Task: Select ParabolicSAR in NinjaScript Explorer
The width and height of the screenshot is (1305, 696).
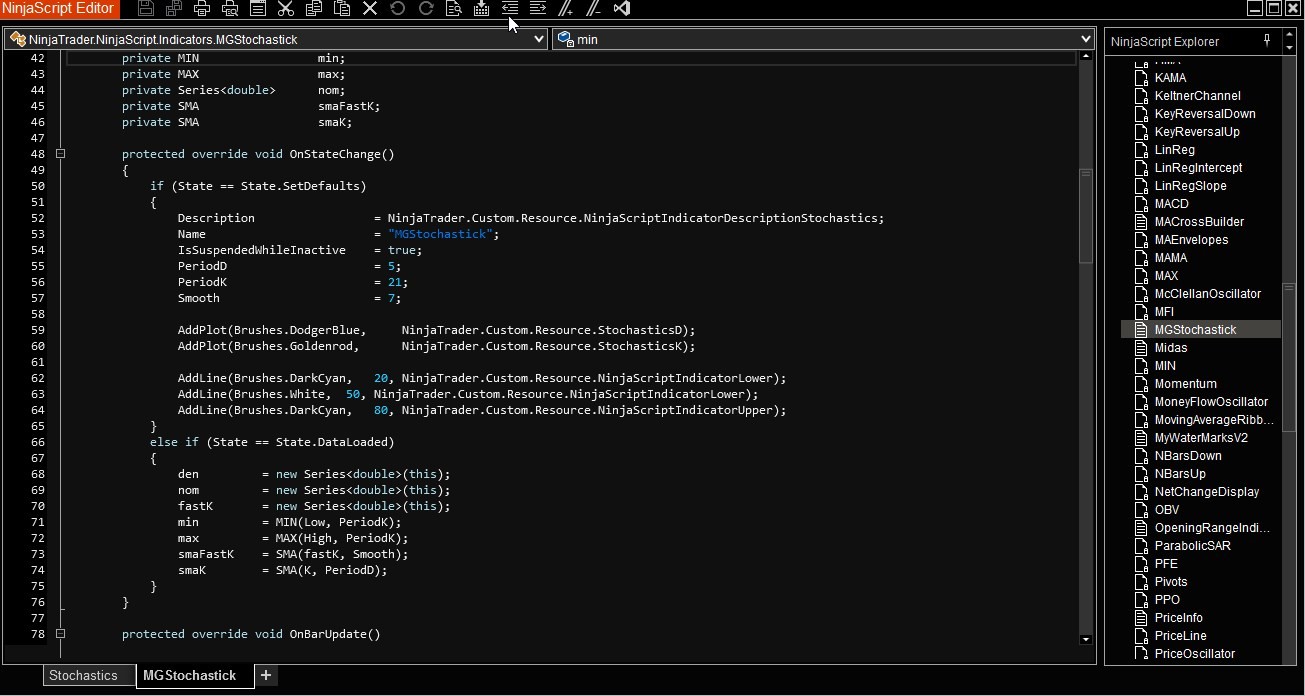Action: tap(1192, 546)
